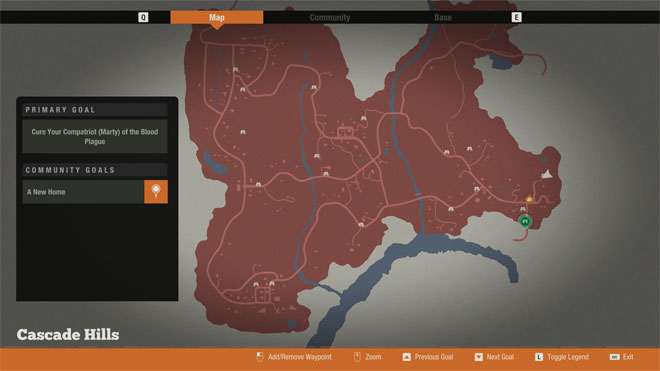The height and width of the screenshot is (371, 660).
Task: Select the large central building complex icon
Action: point(345,132)
